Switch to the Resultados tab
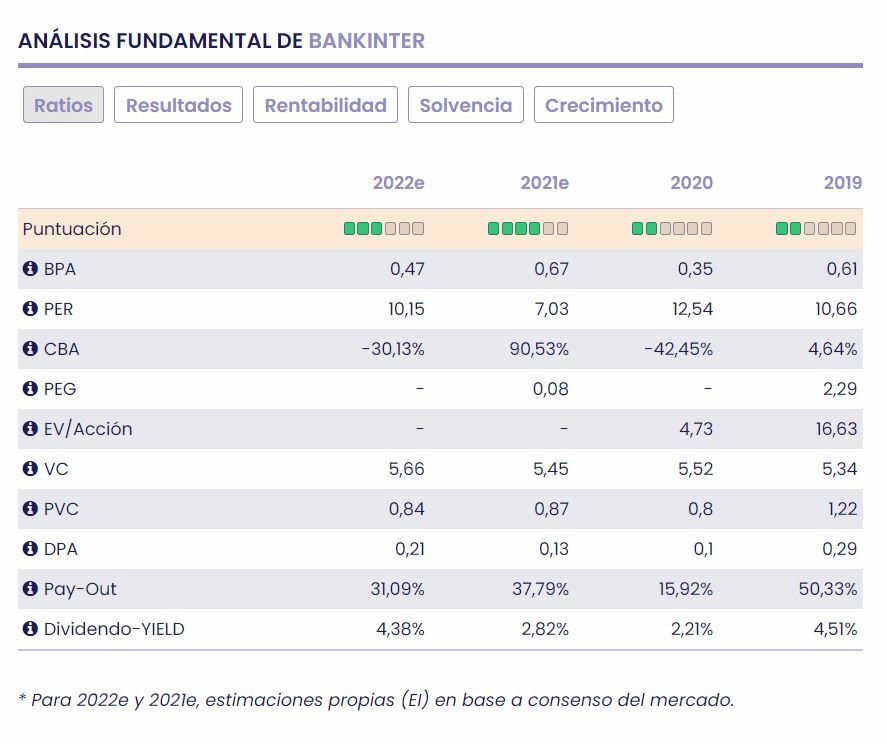Screen dimensions: 887x744 (178, 105)
